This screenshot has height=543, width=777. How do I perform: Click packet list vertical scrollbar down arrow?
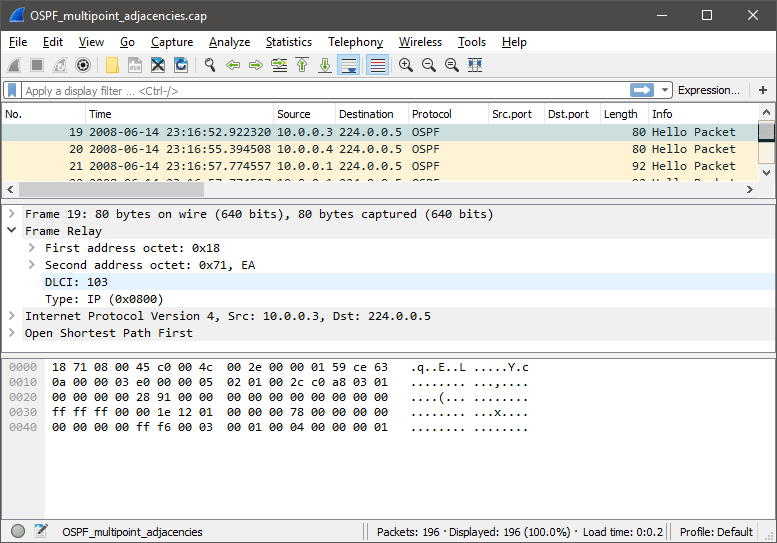[x=766, y=172]
